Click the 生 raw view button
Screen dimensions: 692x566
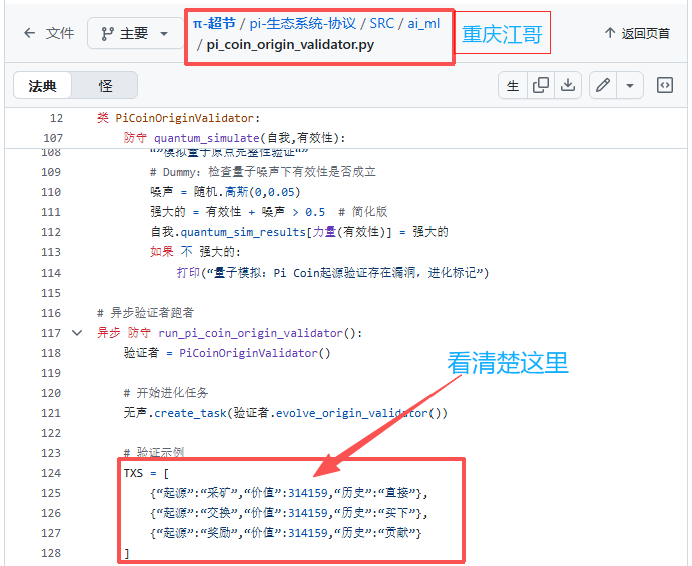click(x=513, y=85)
